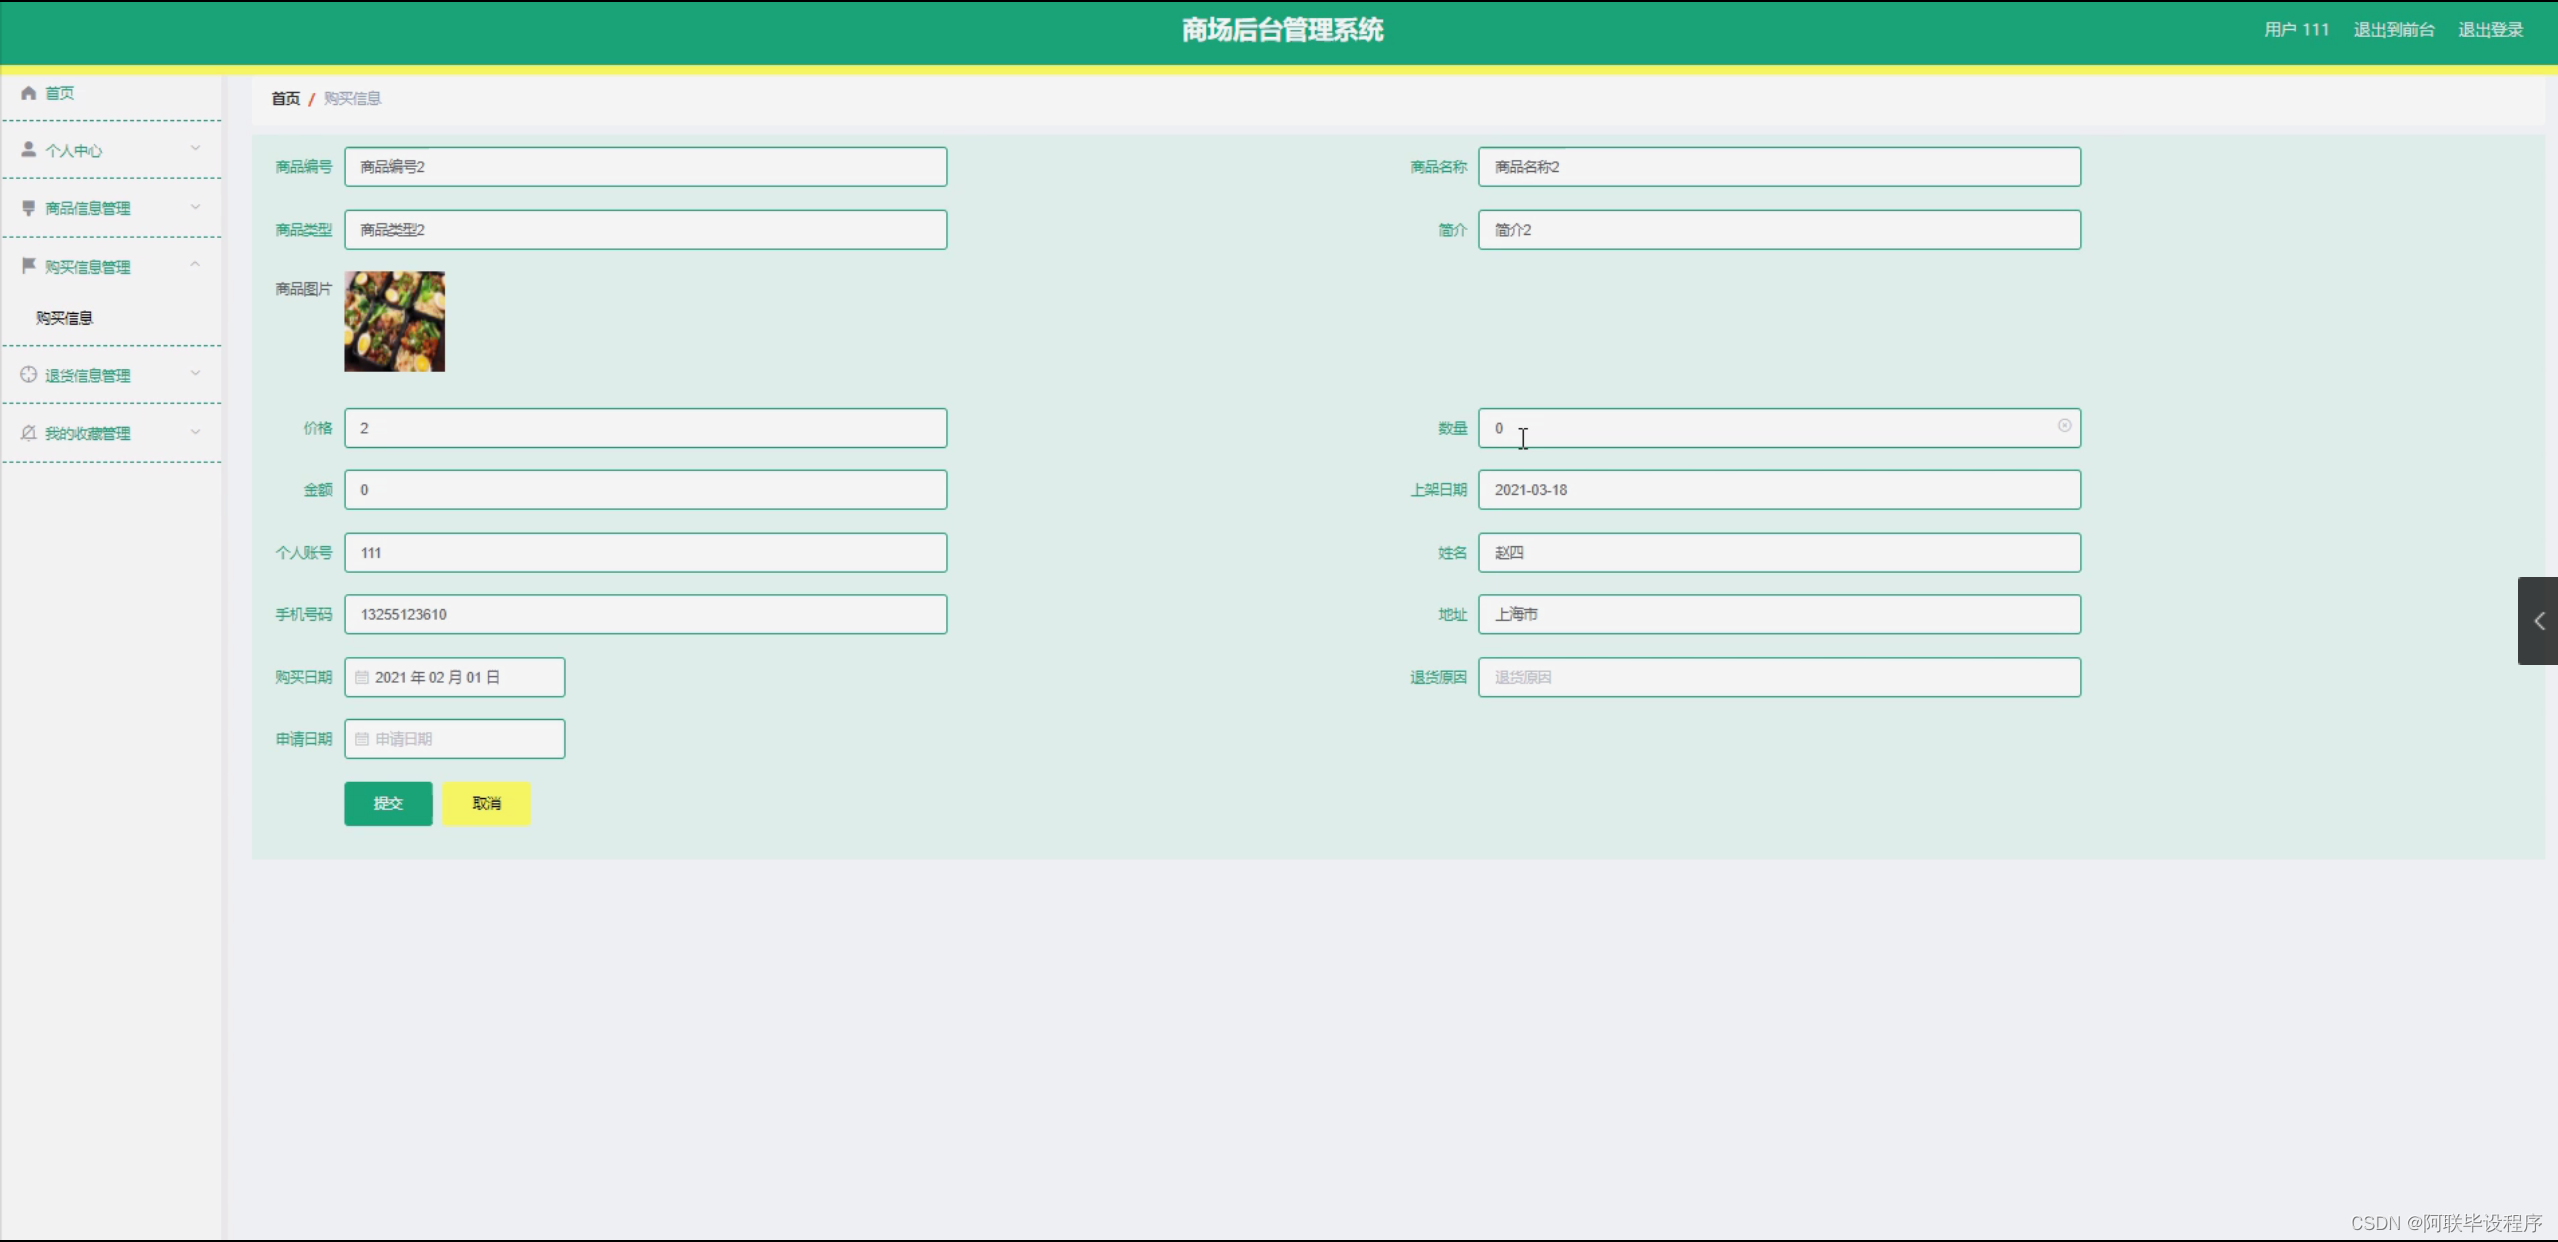This screenshot has height=1242, width=2558.
Task: Click the user icon beside 个人中心
Action: (28, 150)
